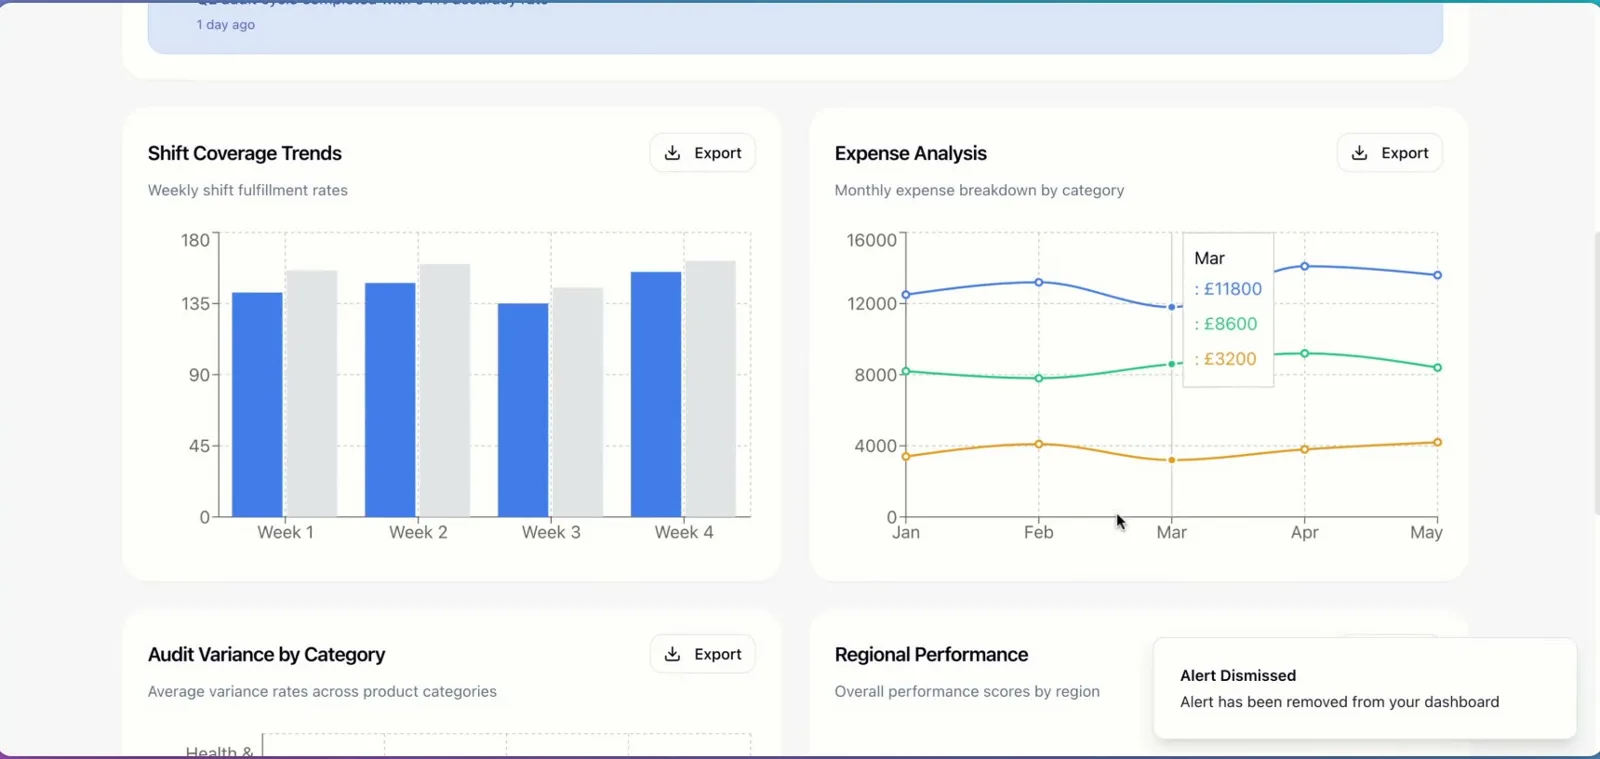The height and width of the screenshot is (759, 1600).
Task: Click the Week 1 blue bar
Action: (257, 405)
